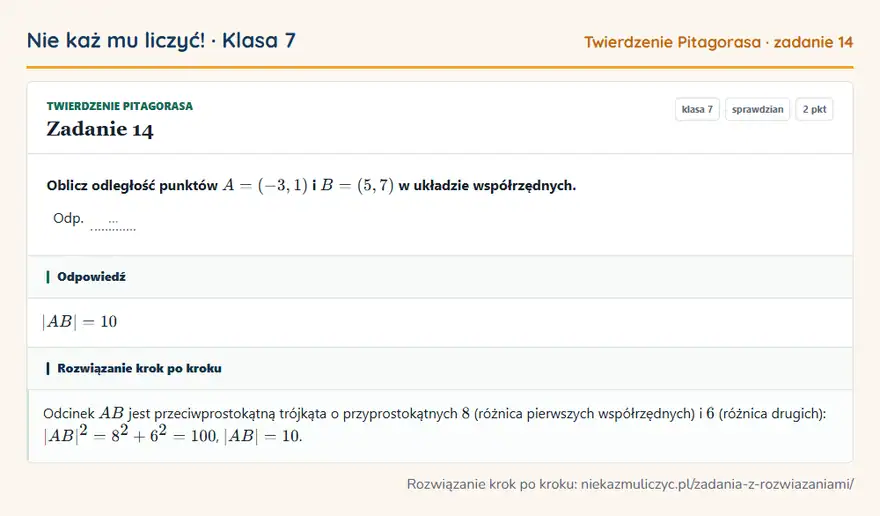Screen dimensions: 880x516
Task: Open the niekazmuliczyc.pl/zadania-z-rozwiazaniami/ footer link
Action: [717, 484]
